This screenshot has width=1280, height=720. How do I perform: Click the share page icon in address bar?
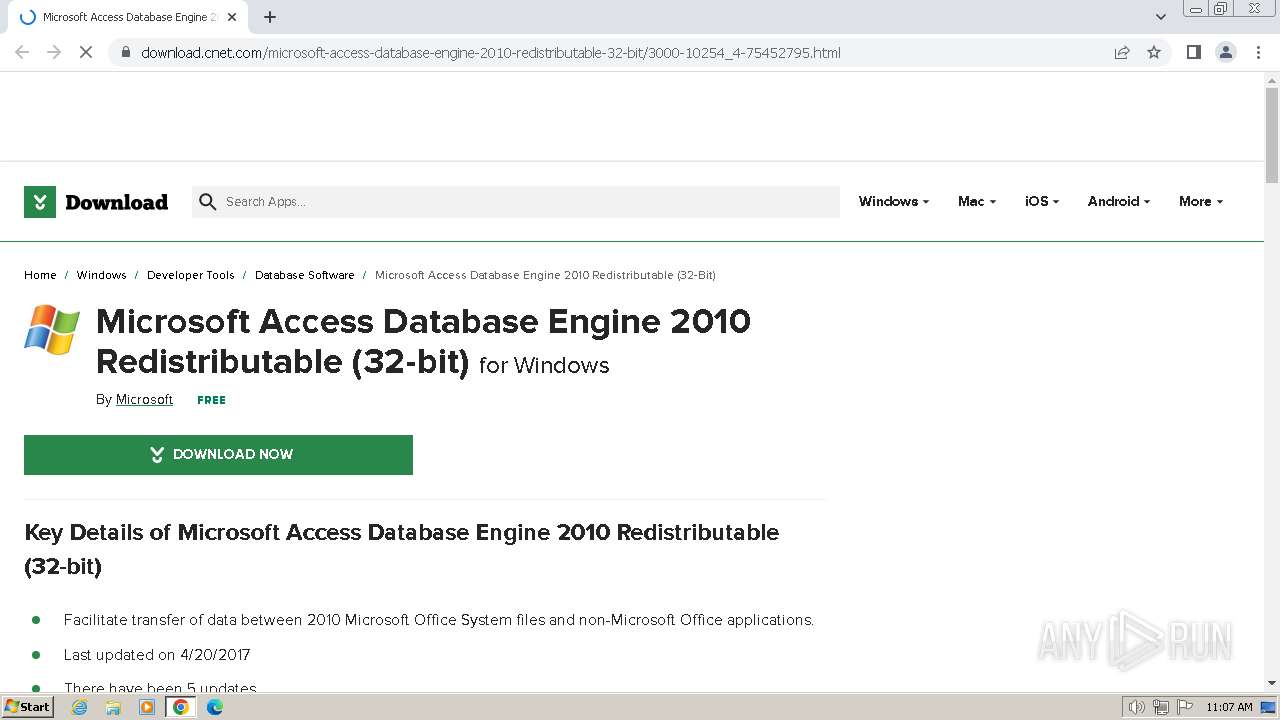[1122, 52]
